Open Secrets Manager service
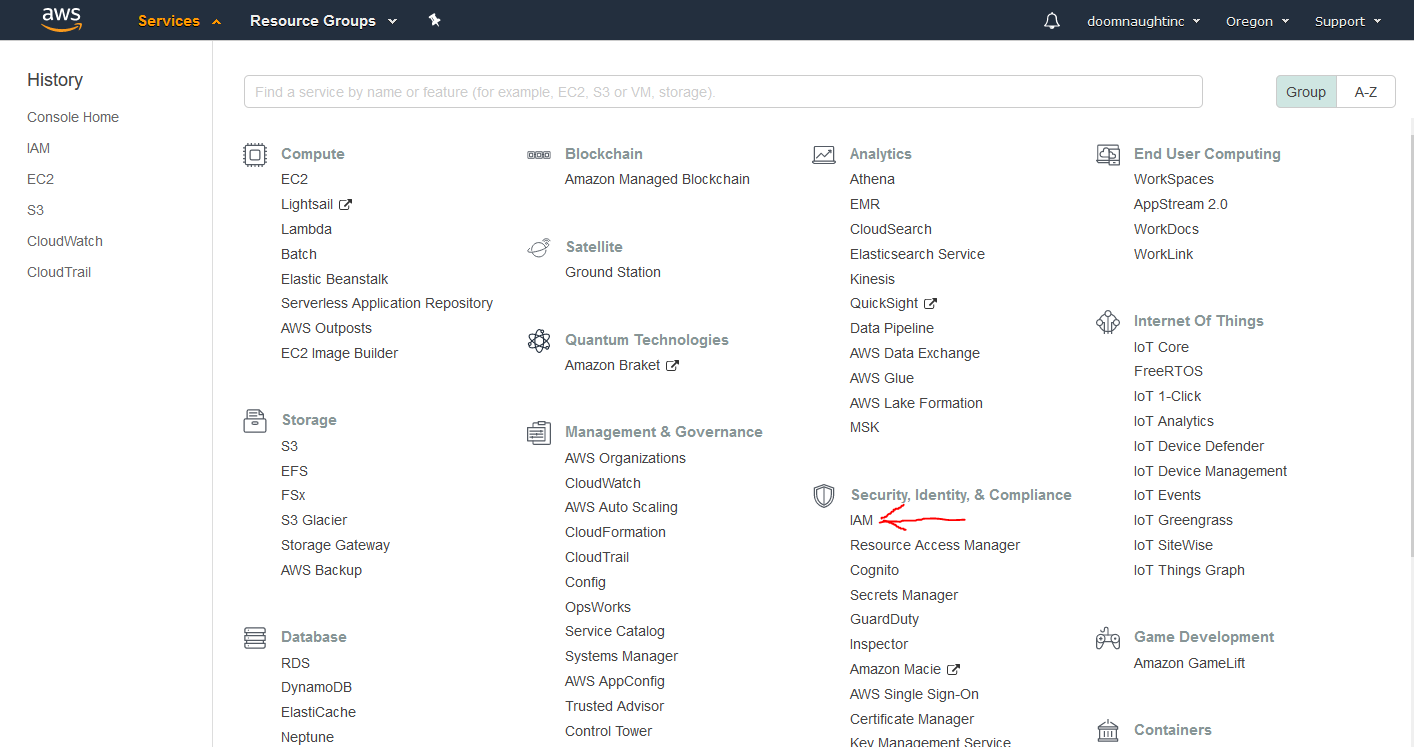The image size is (1414, 747). coord(904,595)
